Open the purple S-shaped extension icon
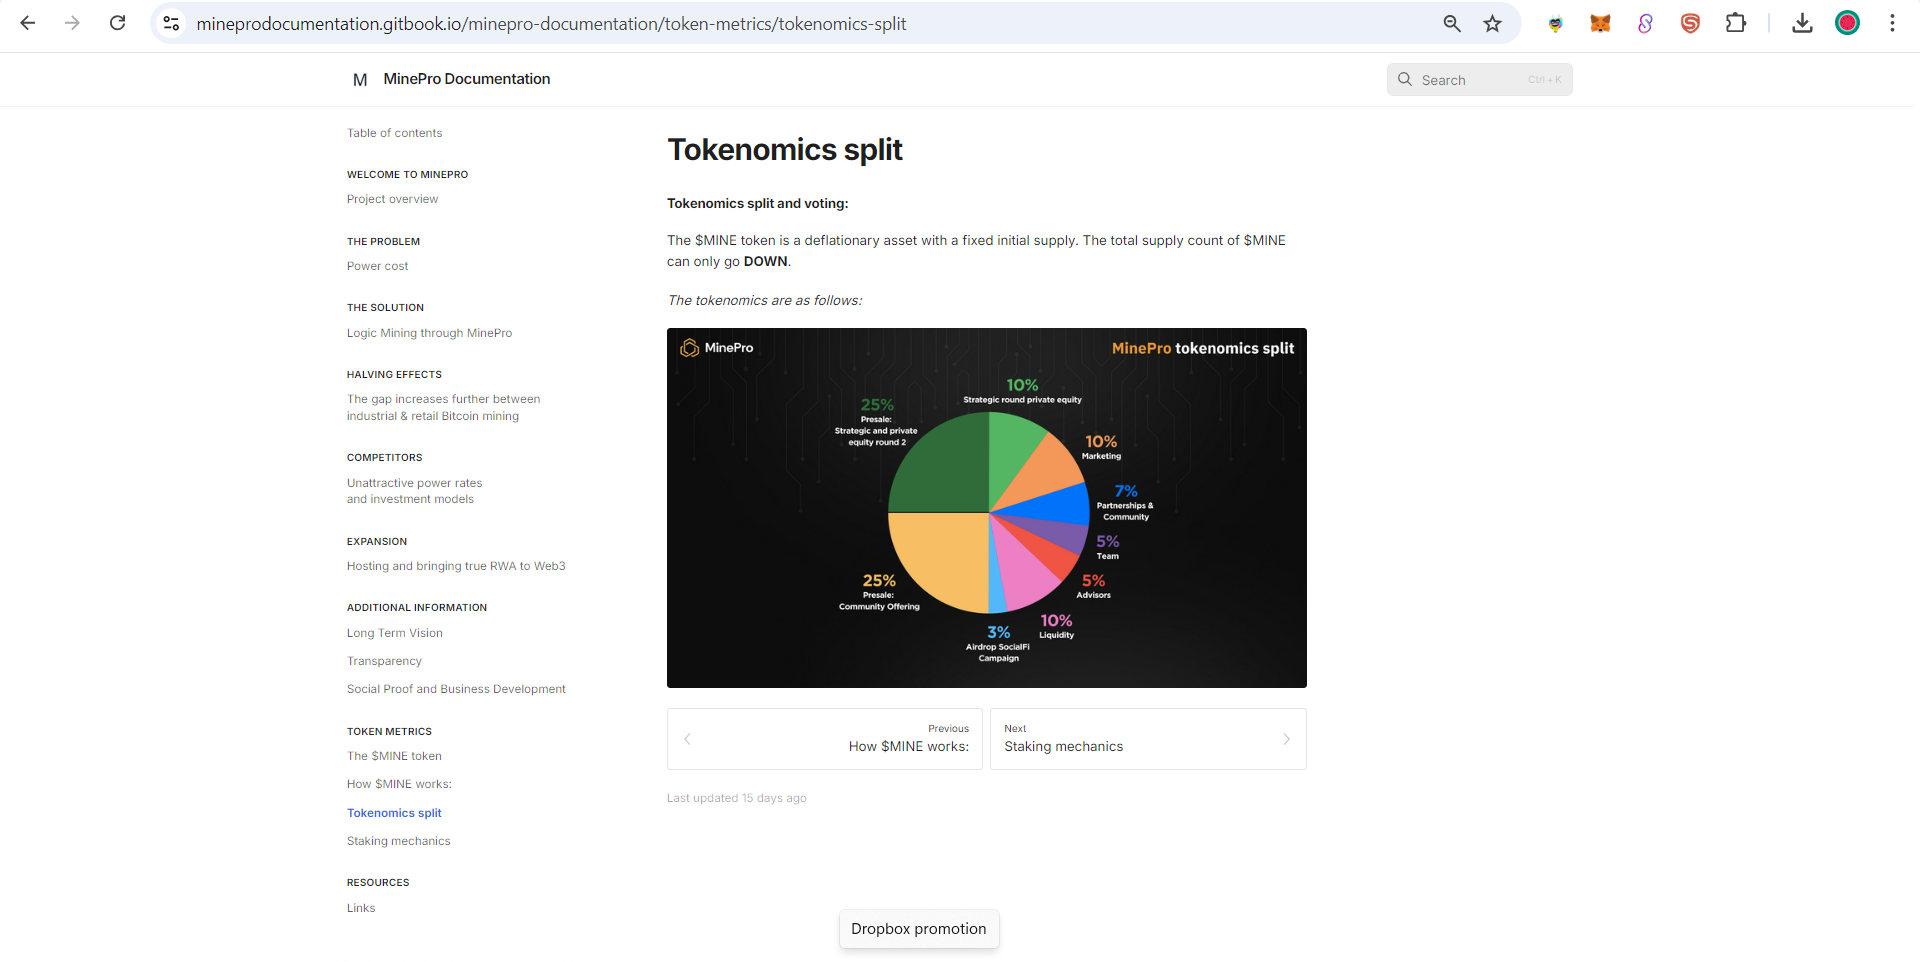The height and width of the screenshot is (962, 1920). (x=1645, y=23)
